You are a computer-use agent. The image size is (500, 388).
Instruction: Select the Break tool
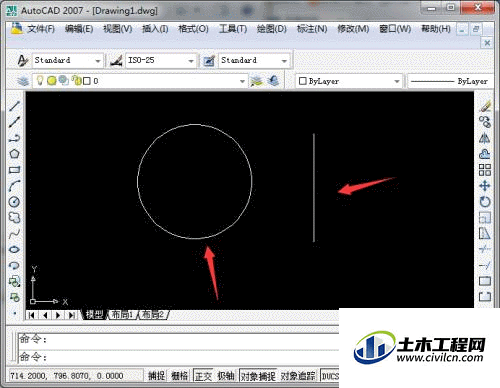[485, 296]
